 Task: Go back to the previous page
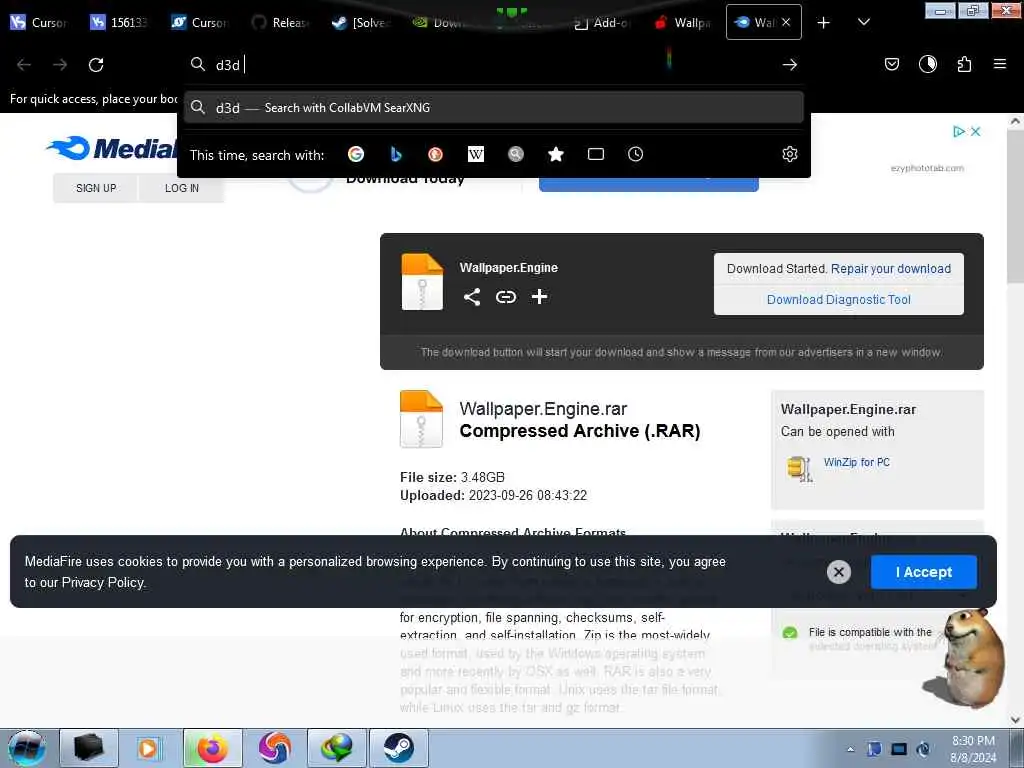point(24,65)
